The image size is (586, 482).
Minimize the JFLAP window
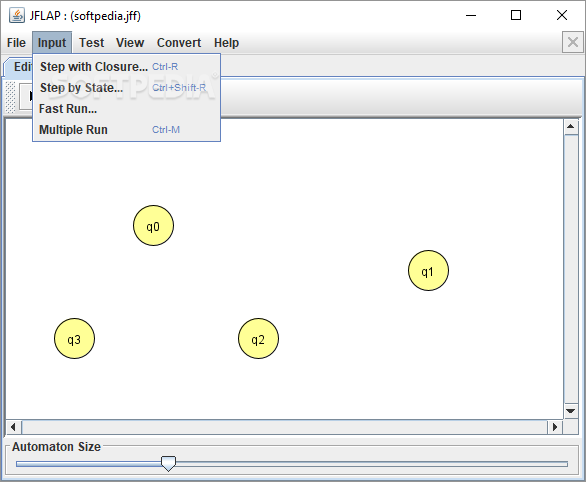click(x=471, y=15)
